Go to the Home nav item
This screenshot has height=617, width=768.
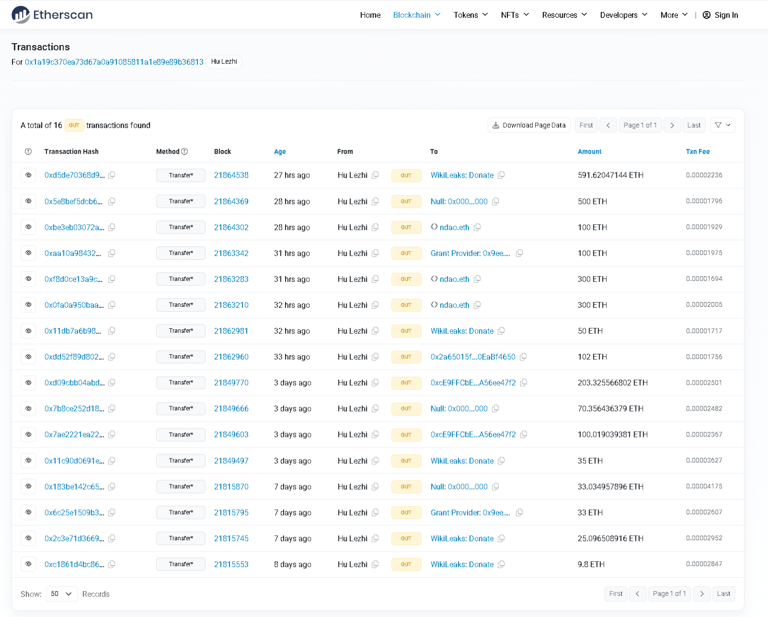[370, 15]
